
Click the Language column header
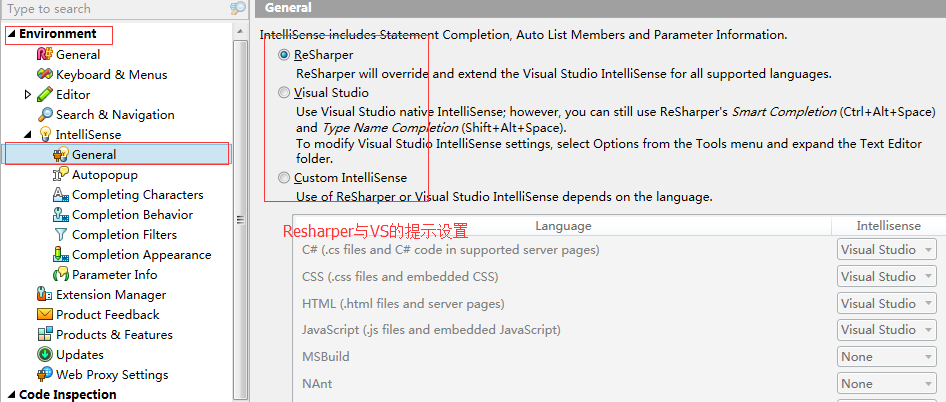click(x=563, y=226)
